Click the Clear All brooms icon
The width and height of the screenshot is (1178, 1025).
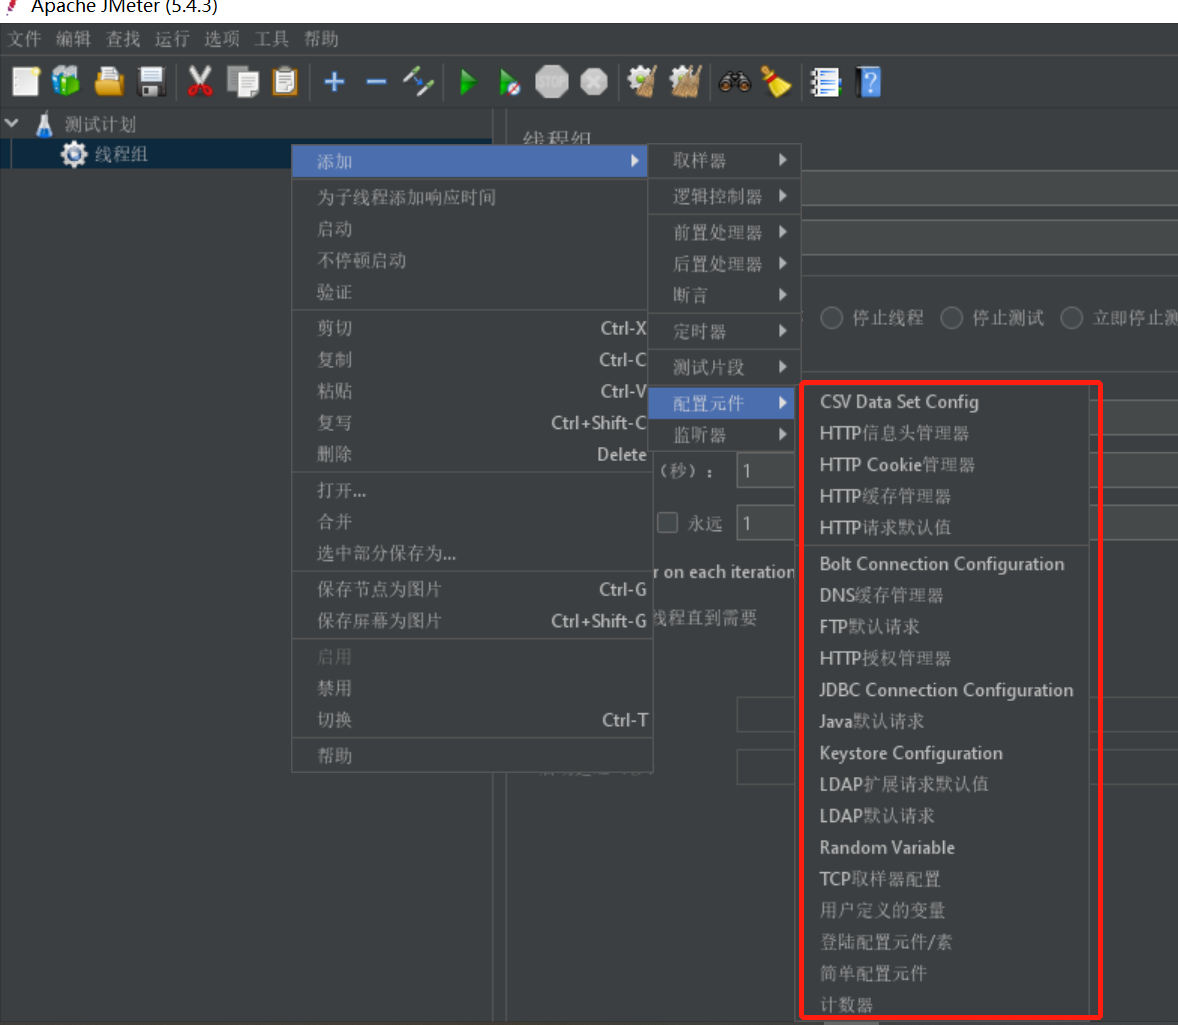685,82
